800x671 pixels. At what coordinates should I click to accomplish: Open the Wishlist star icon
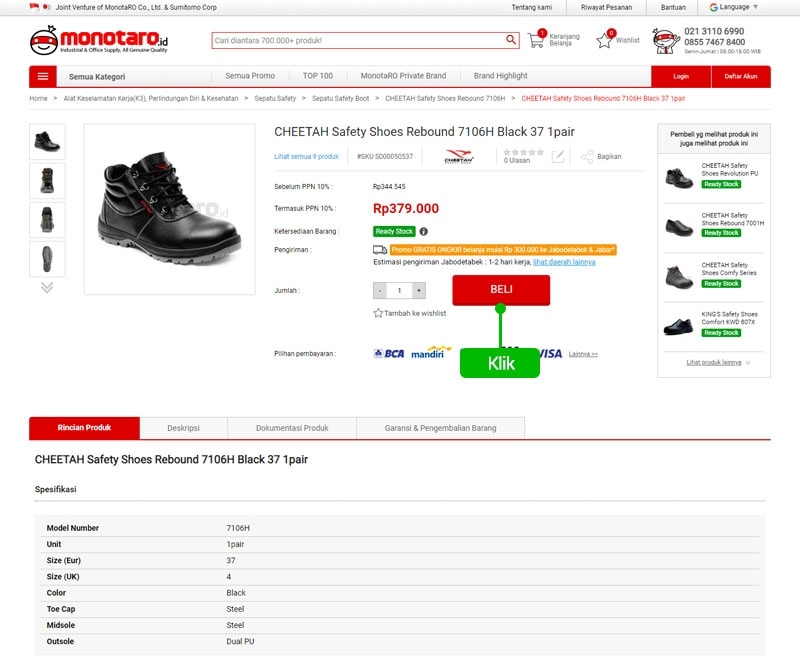[604, 41]
